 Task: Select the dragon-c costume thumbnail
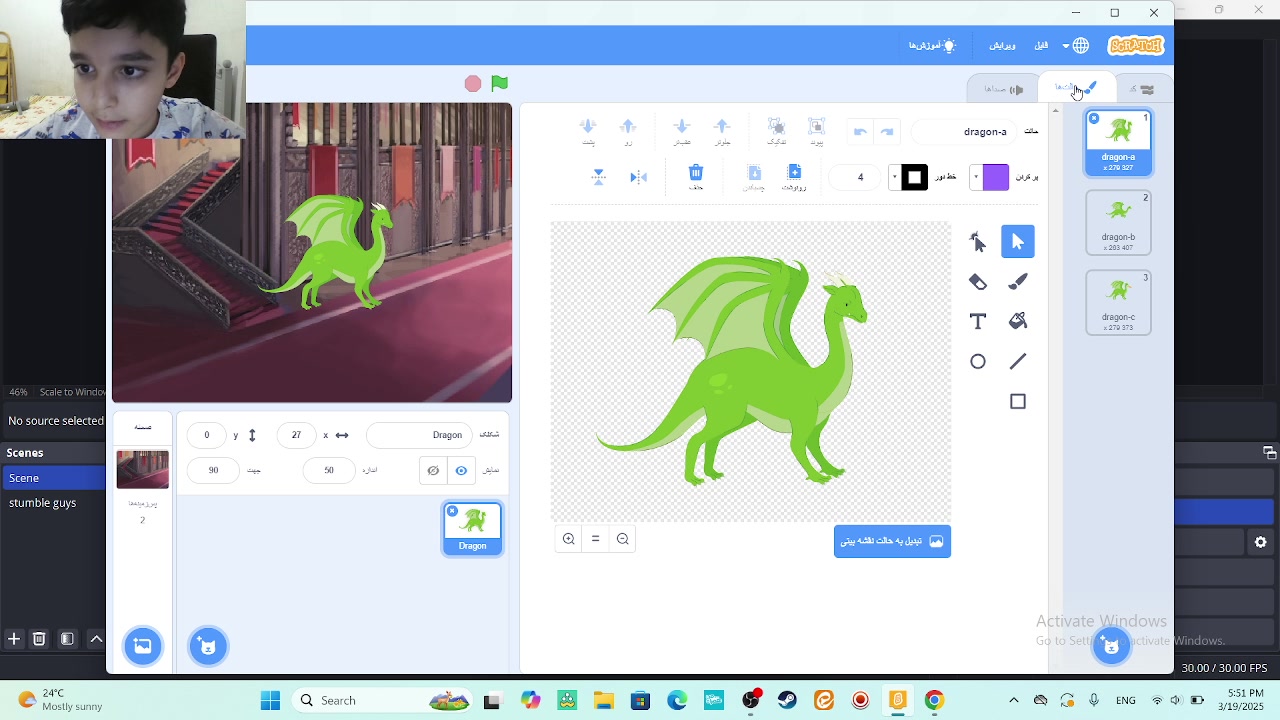tap(1118, 303)
